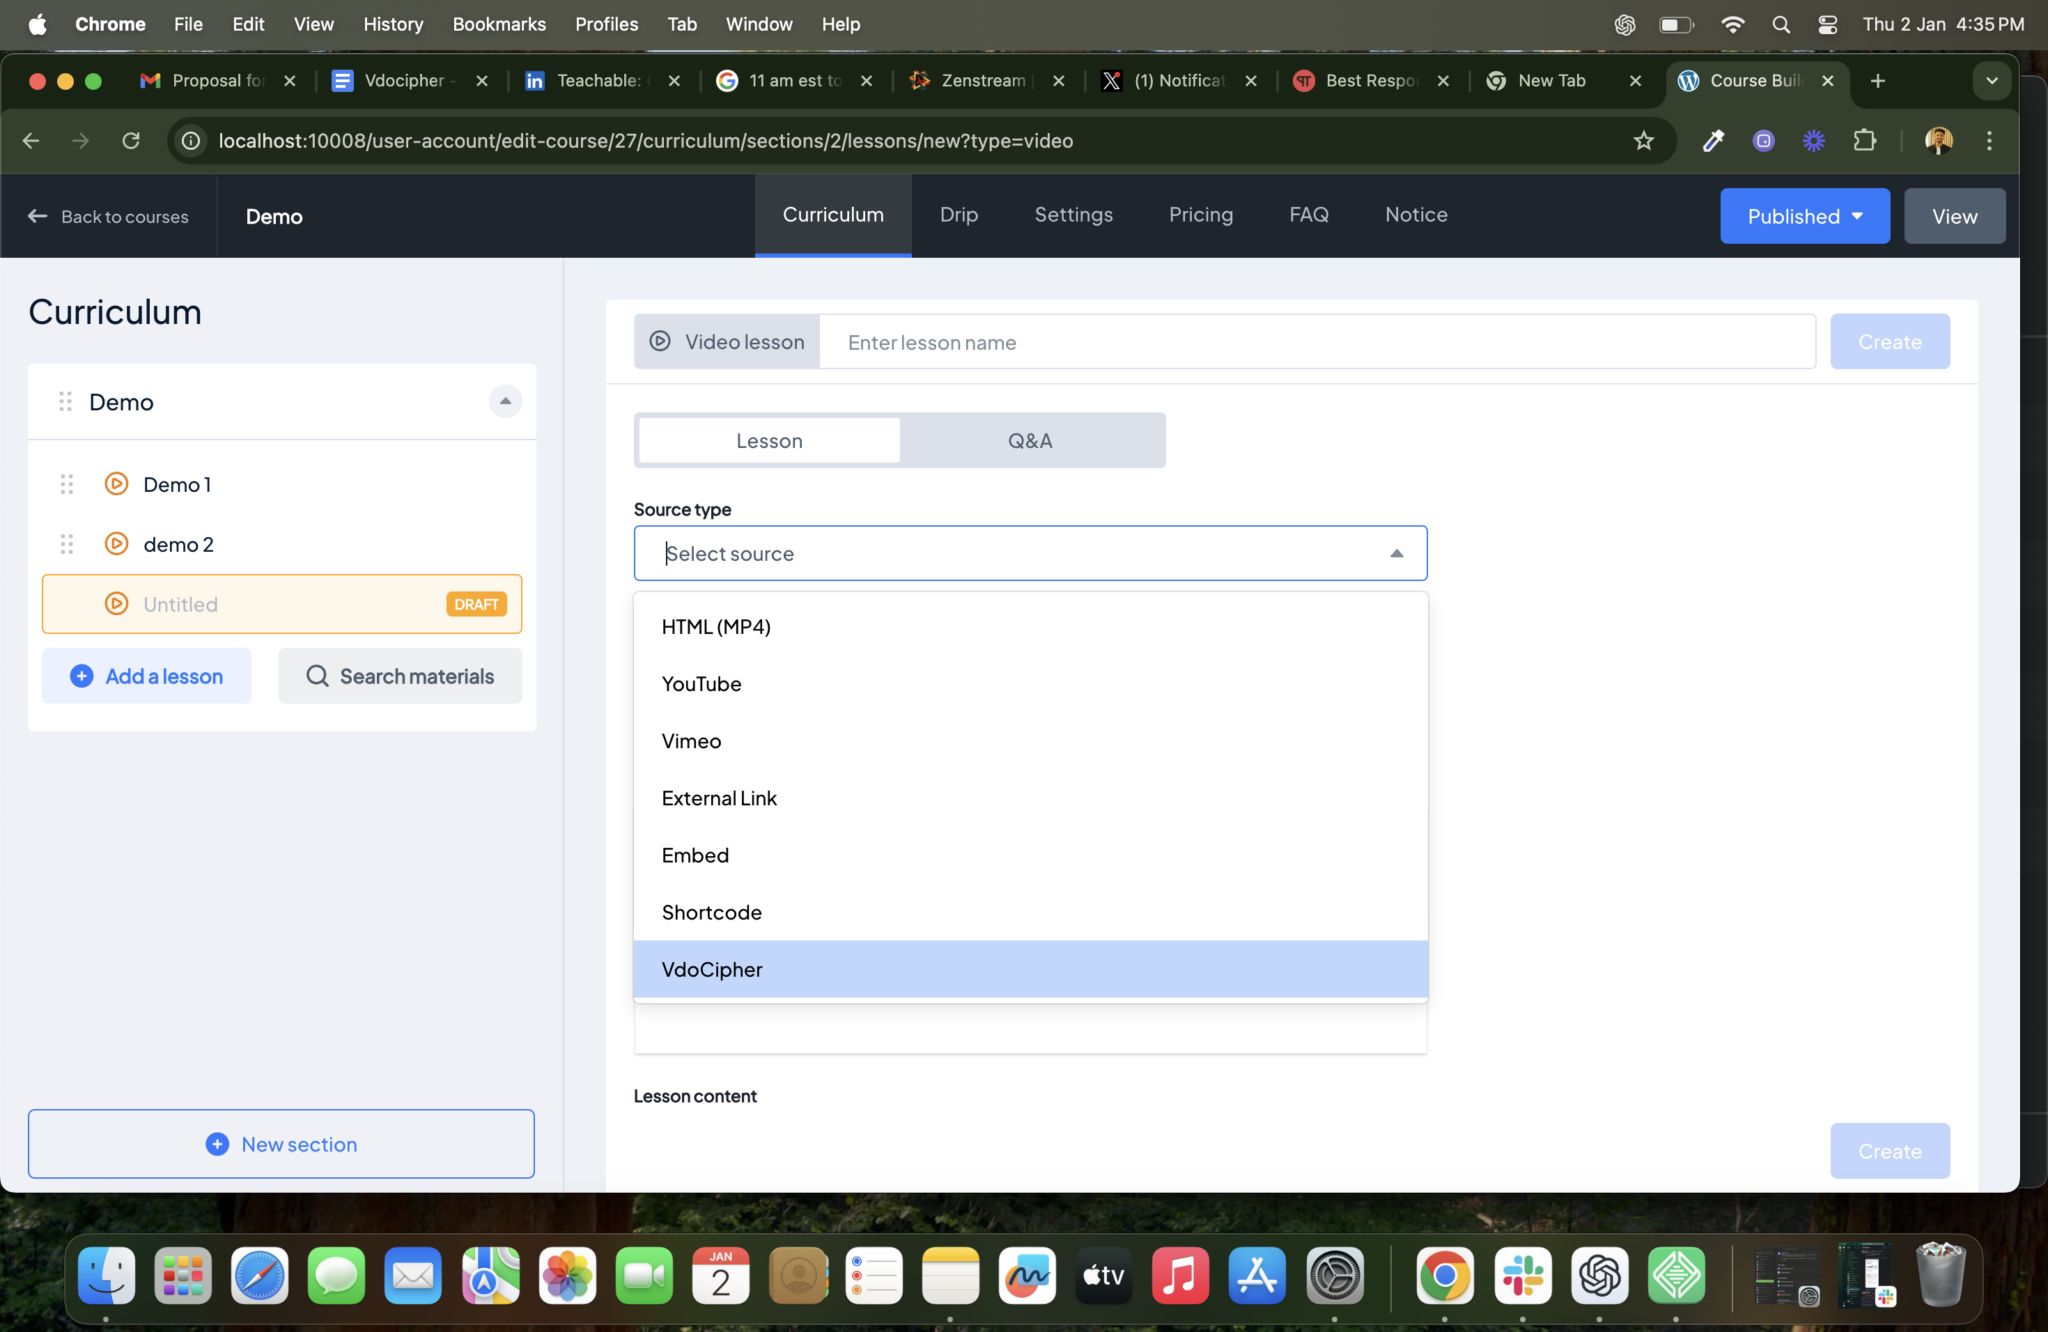Open the Bookmarks menu in the menu bar

499,24
